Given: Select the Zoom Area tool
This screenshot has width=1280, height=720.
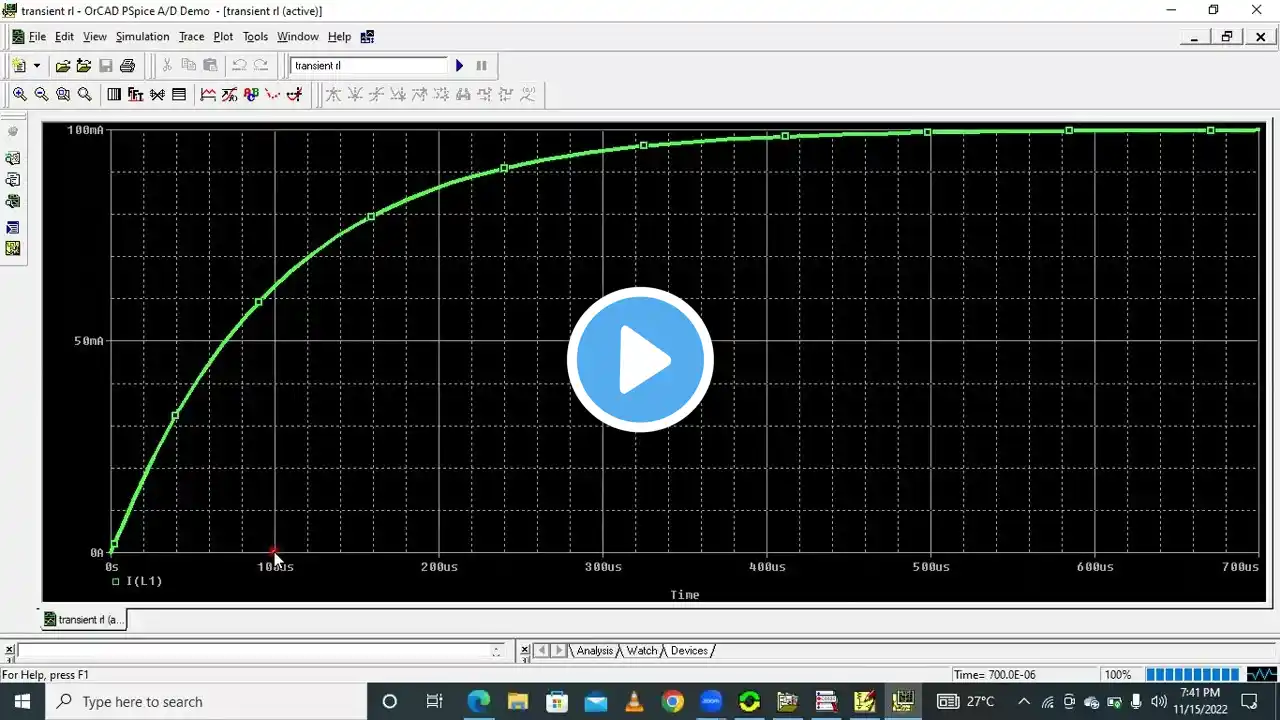Looking at the screenshot, I should click(x=63, y=94).
